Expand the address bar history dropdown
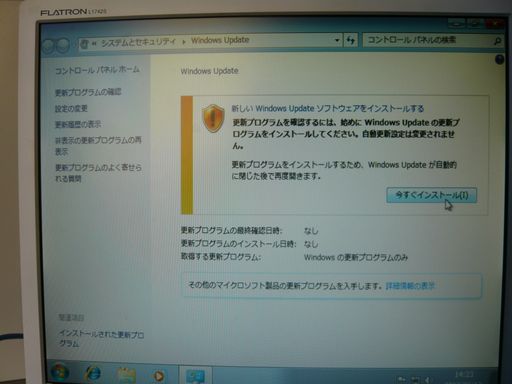This screenshot has height=384, width=512. (337, 41)
